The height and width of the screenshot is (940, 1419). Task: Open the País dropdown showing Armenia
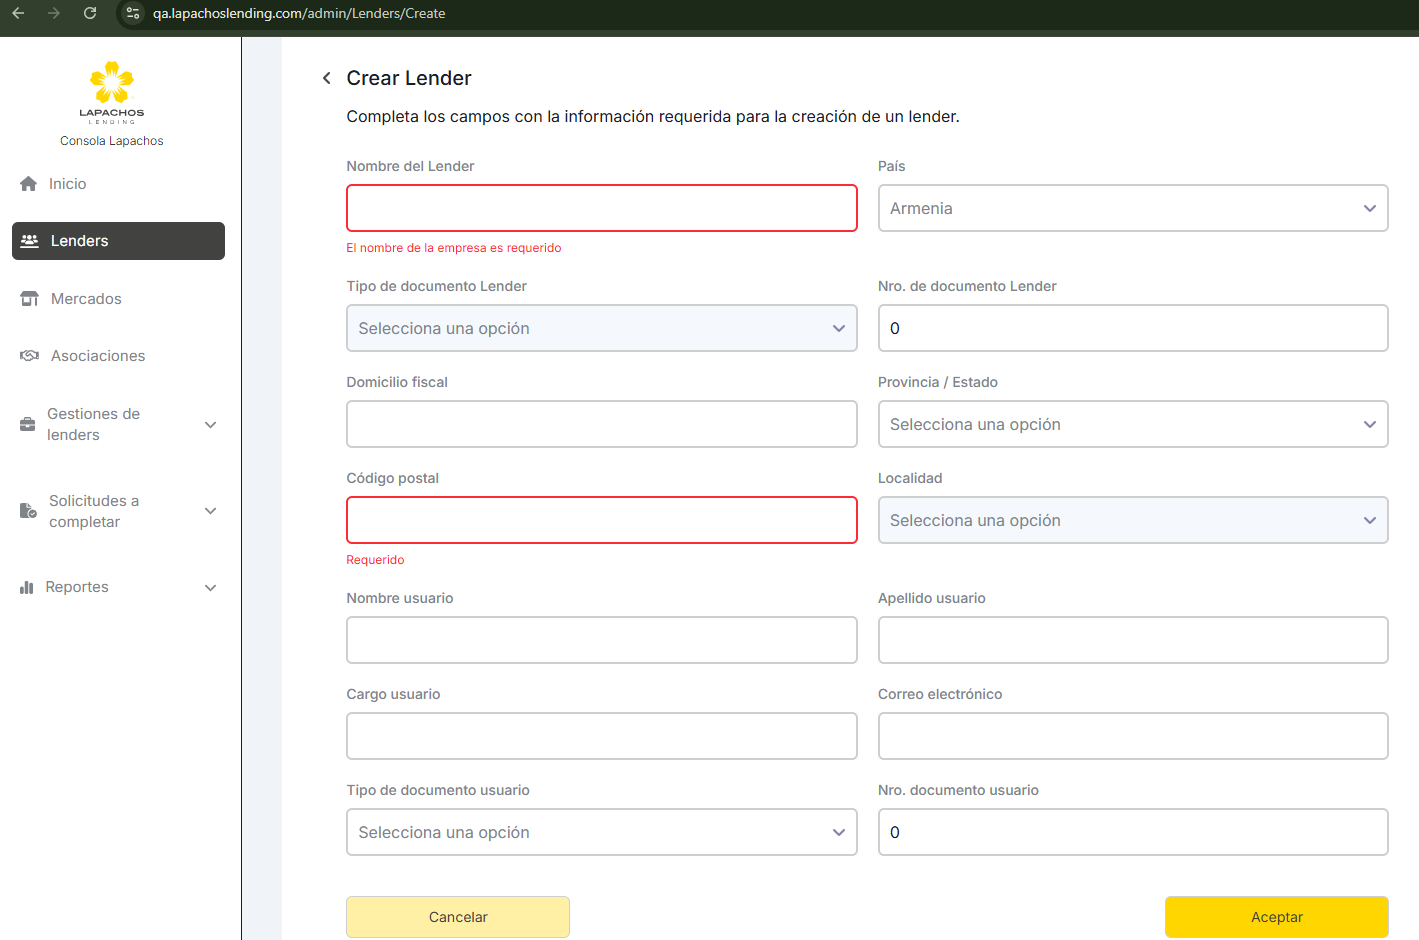click(x=1132, y=208)
